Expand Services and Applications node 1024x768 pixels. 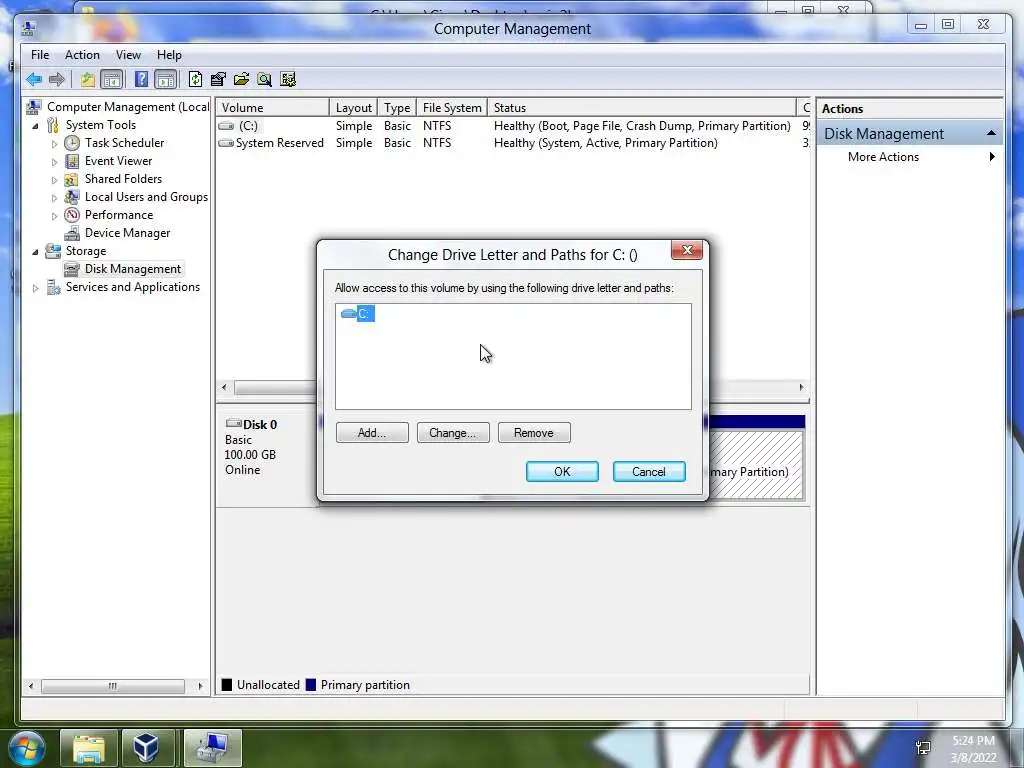35,287
